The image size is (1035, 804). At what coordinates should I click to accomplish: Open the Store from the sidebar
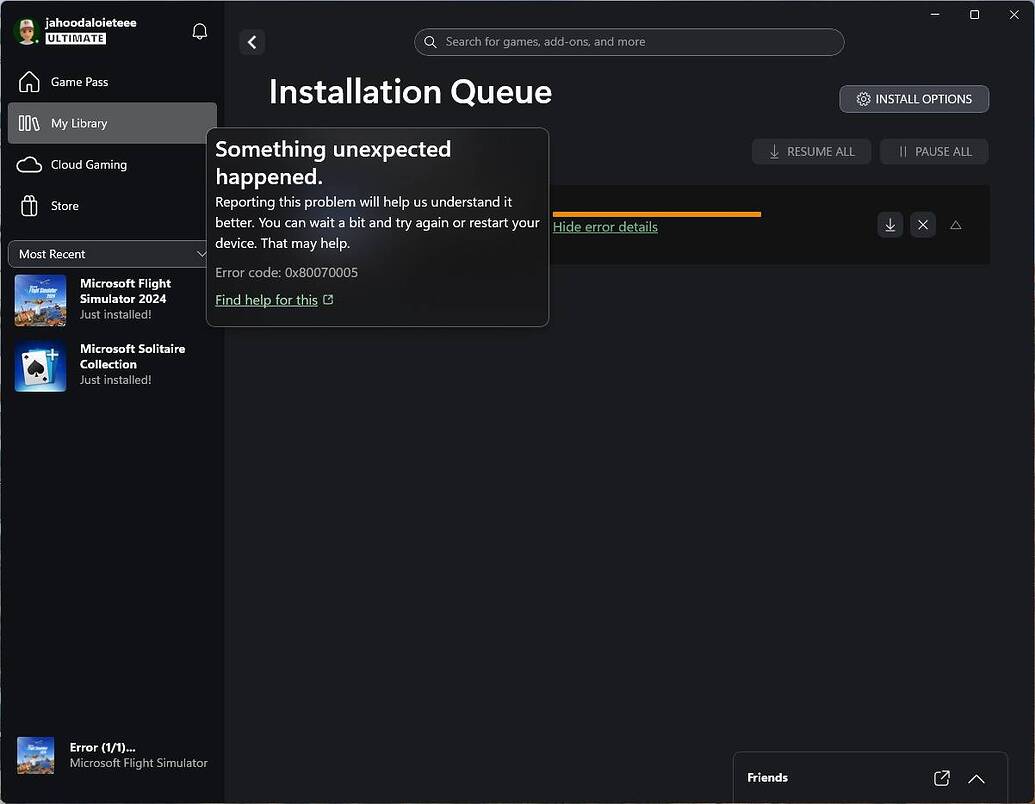tap(64, 205)
